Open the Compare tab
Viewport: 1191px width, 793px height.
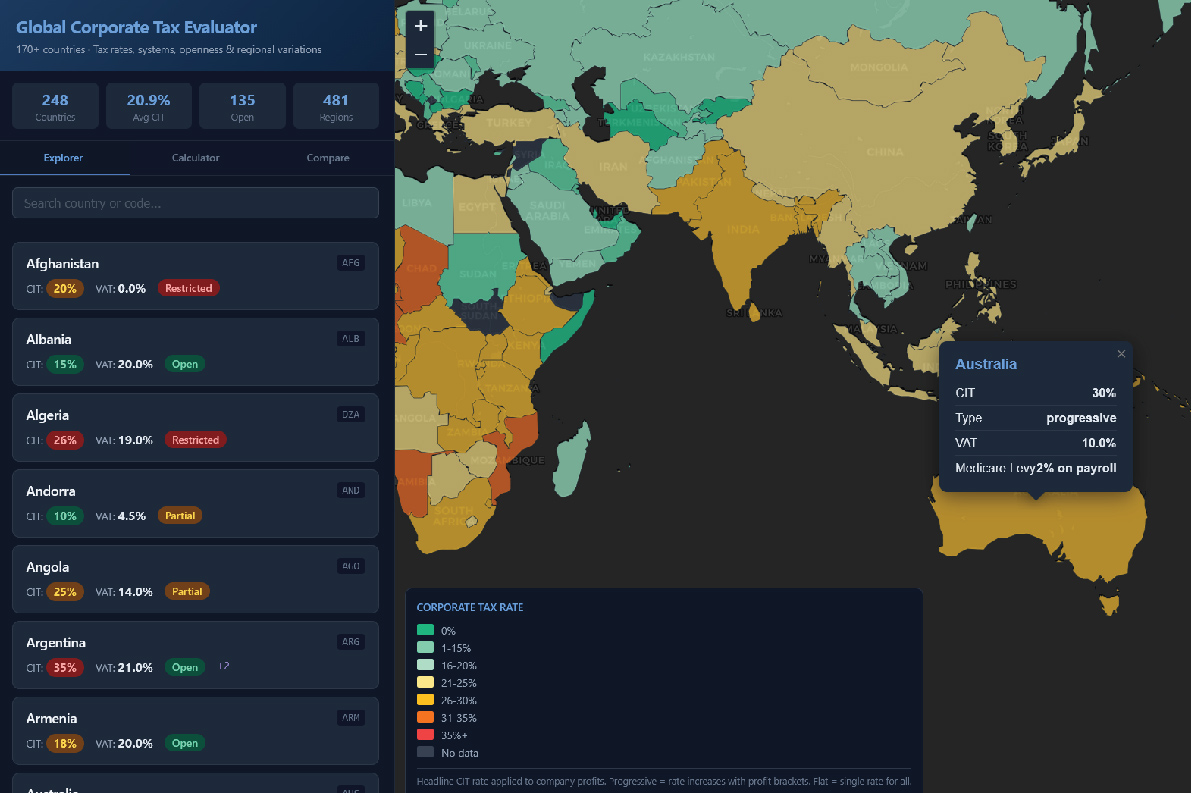[x=328, y=158]
